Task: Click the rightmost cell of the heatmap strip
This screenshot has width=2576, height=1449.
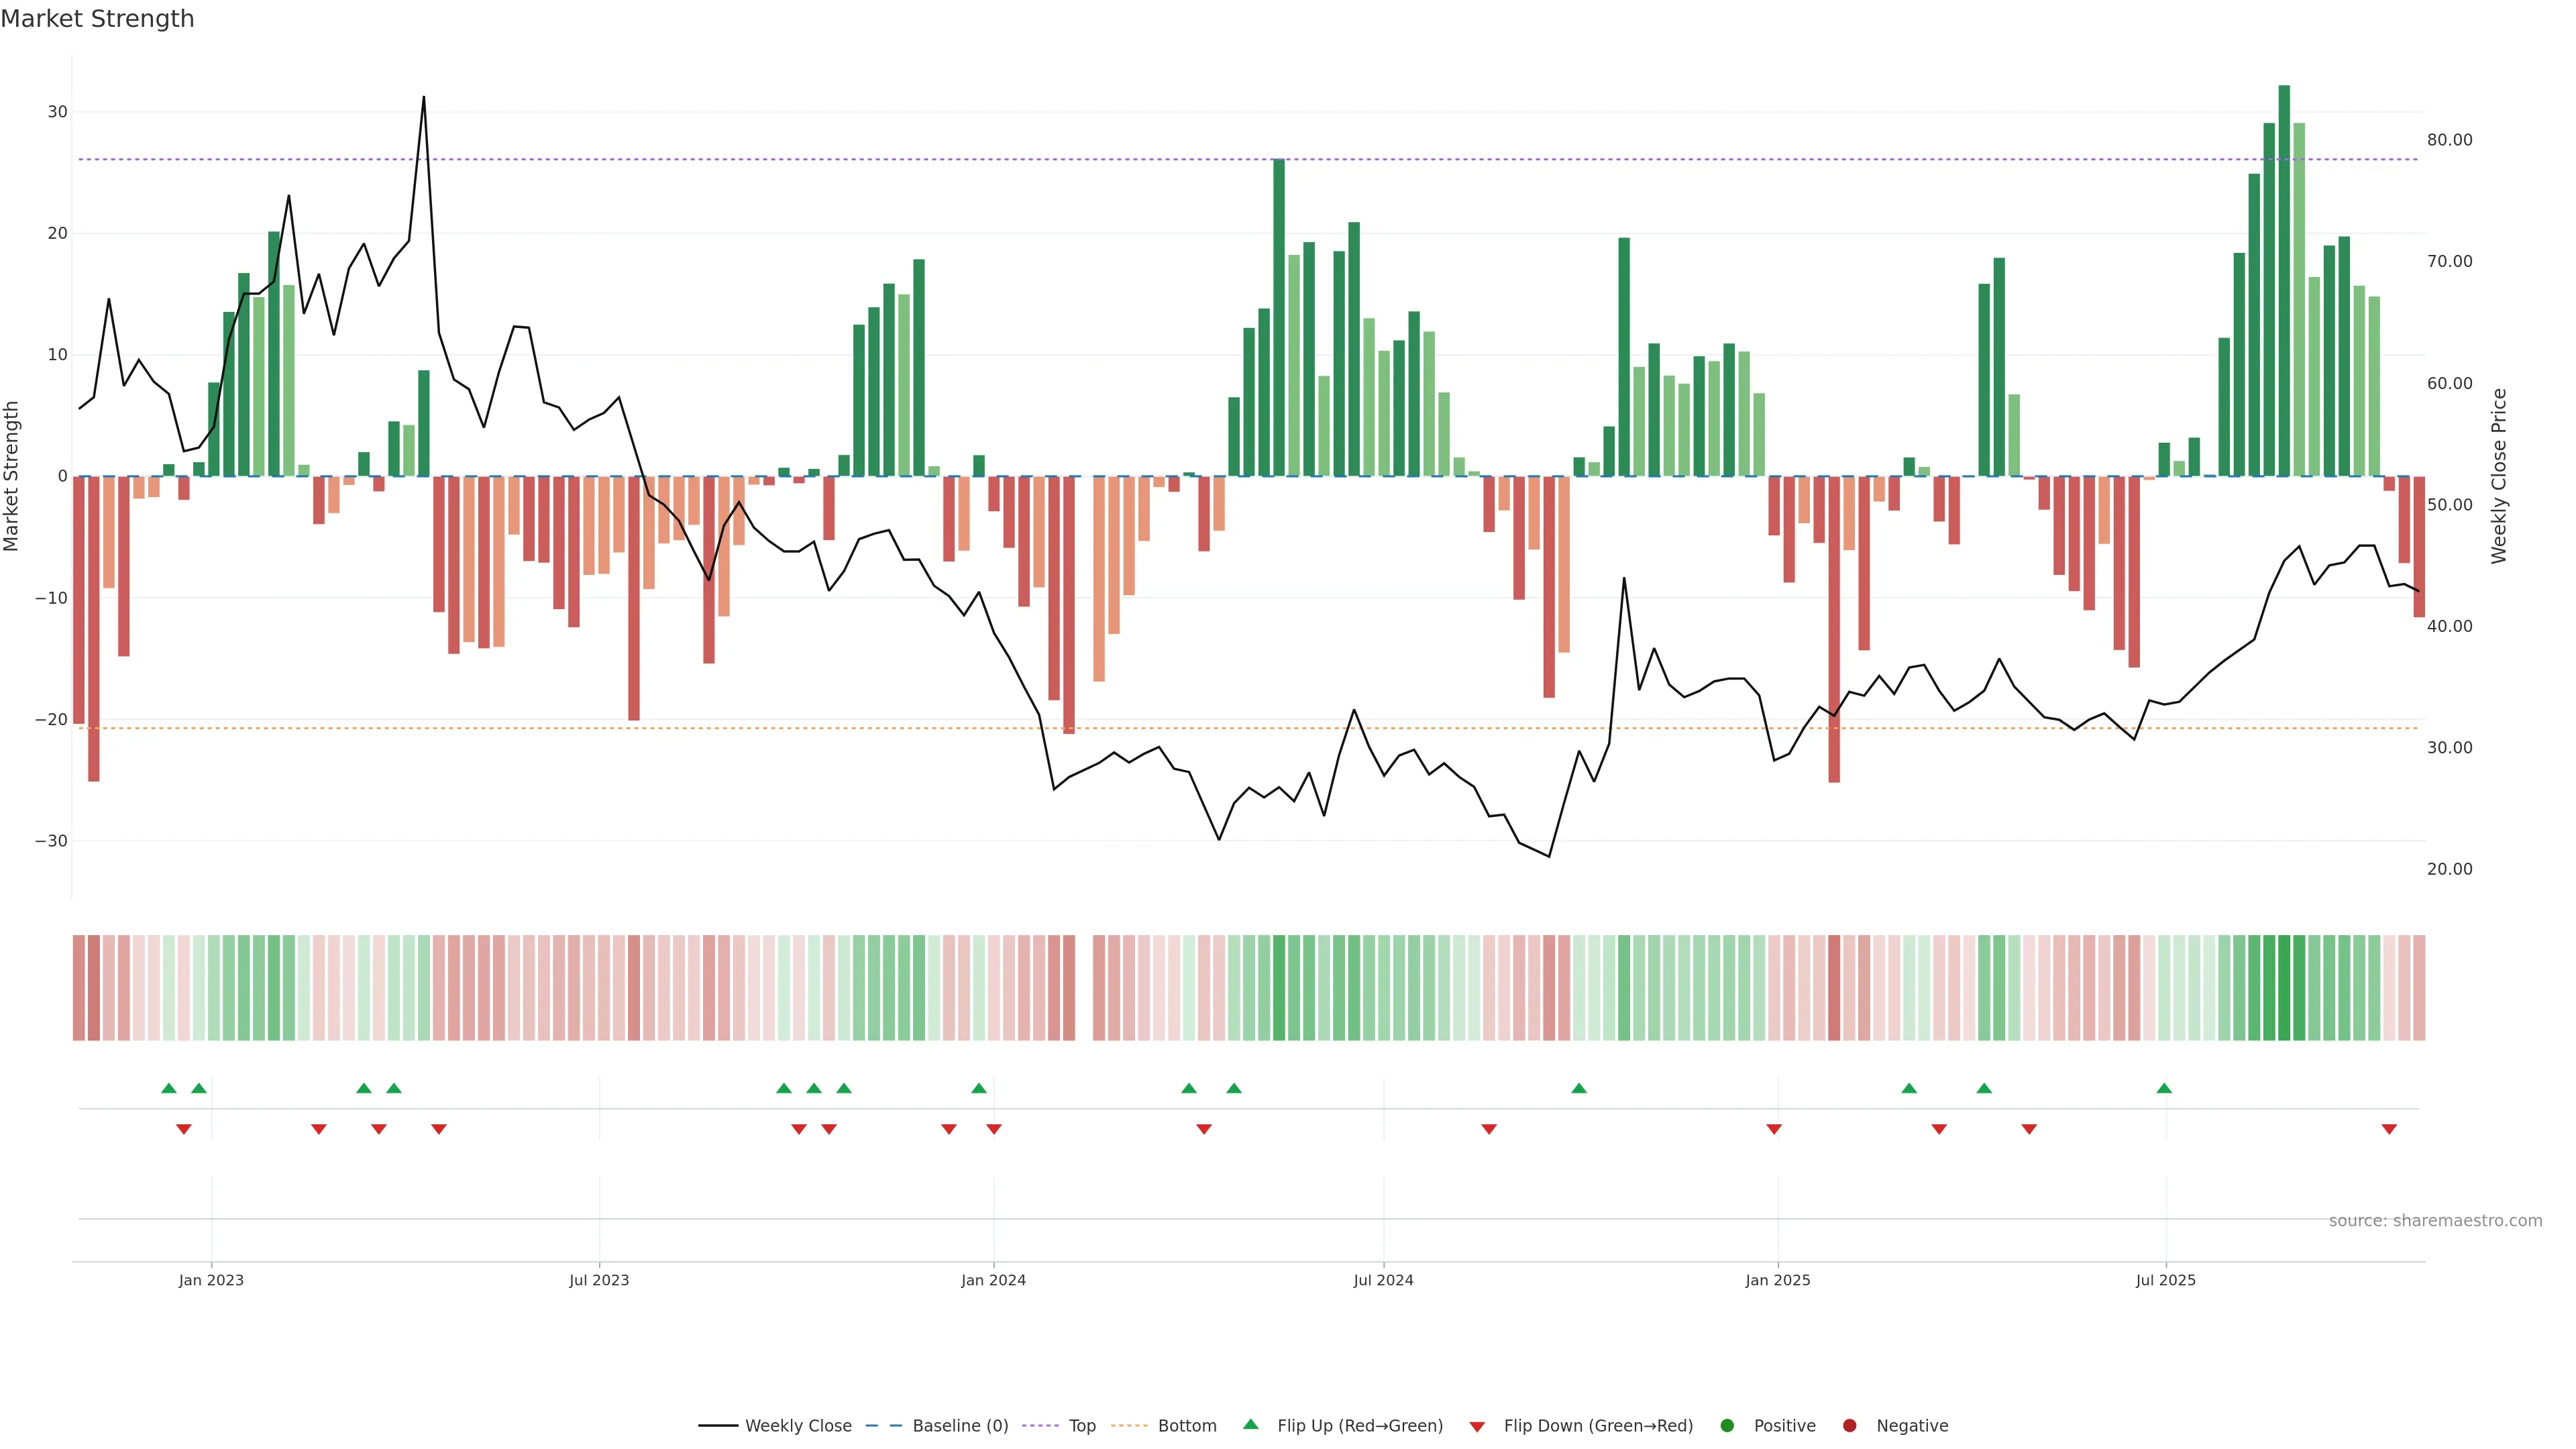Action: click(x=2419, y=987)
